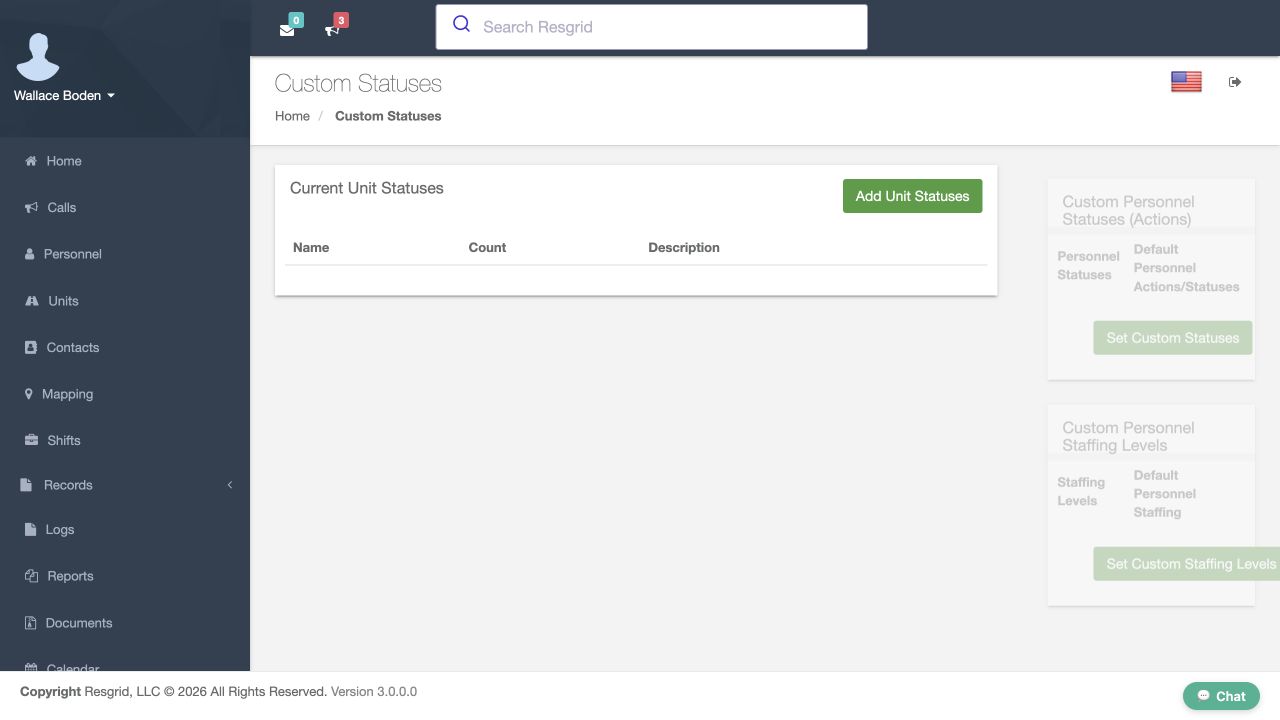Screen dimensions: 1280x720
Task: Follow the Home breadcrumb link
Action: tap(292, 116)
